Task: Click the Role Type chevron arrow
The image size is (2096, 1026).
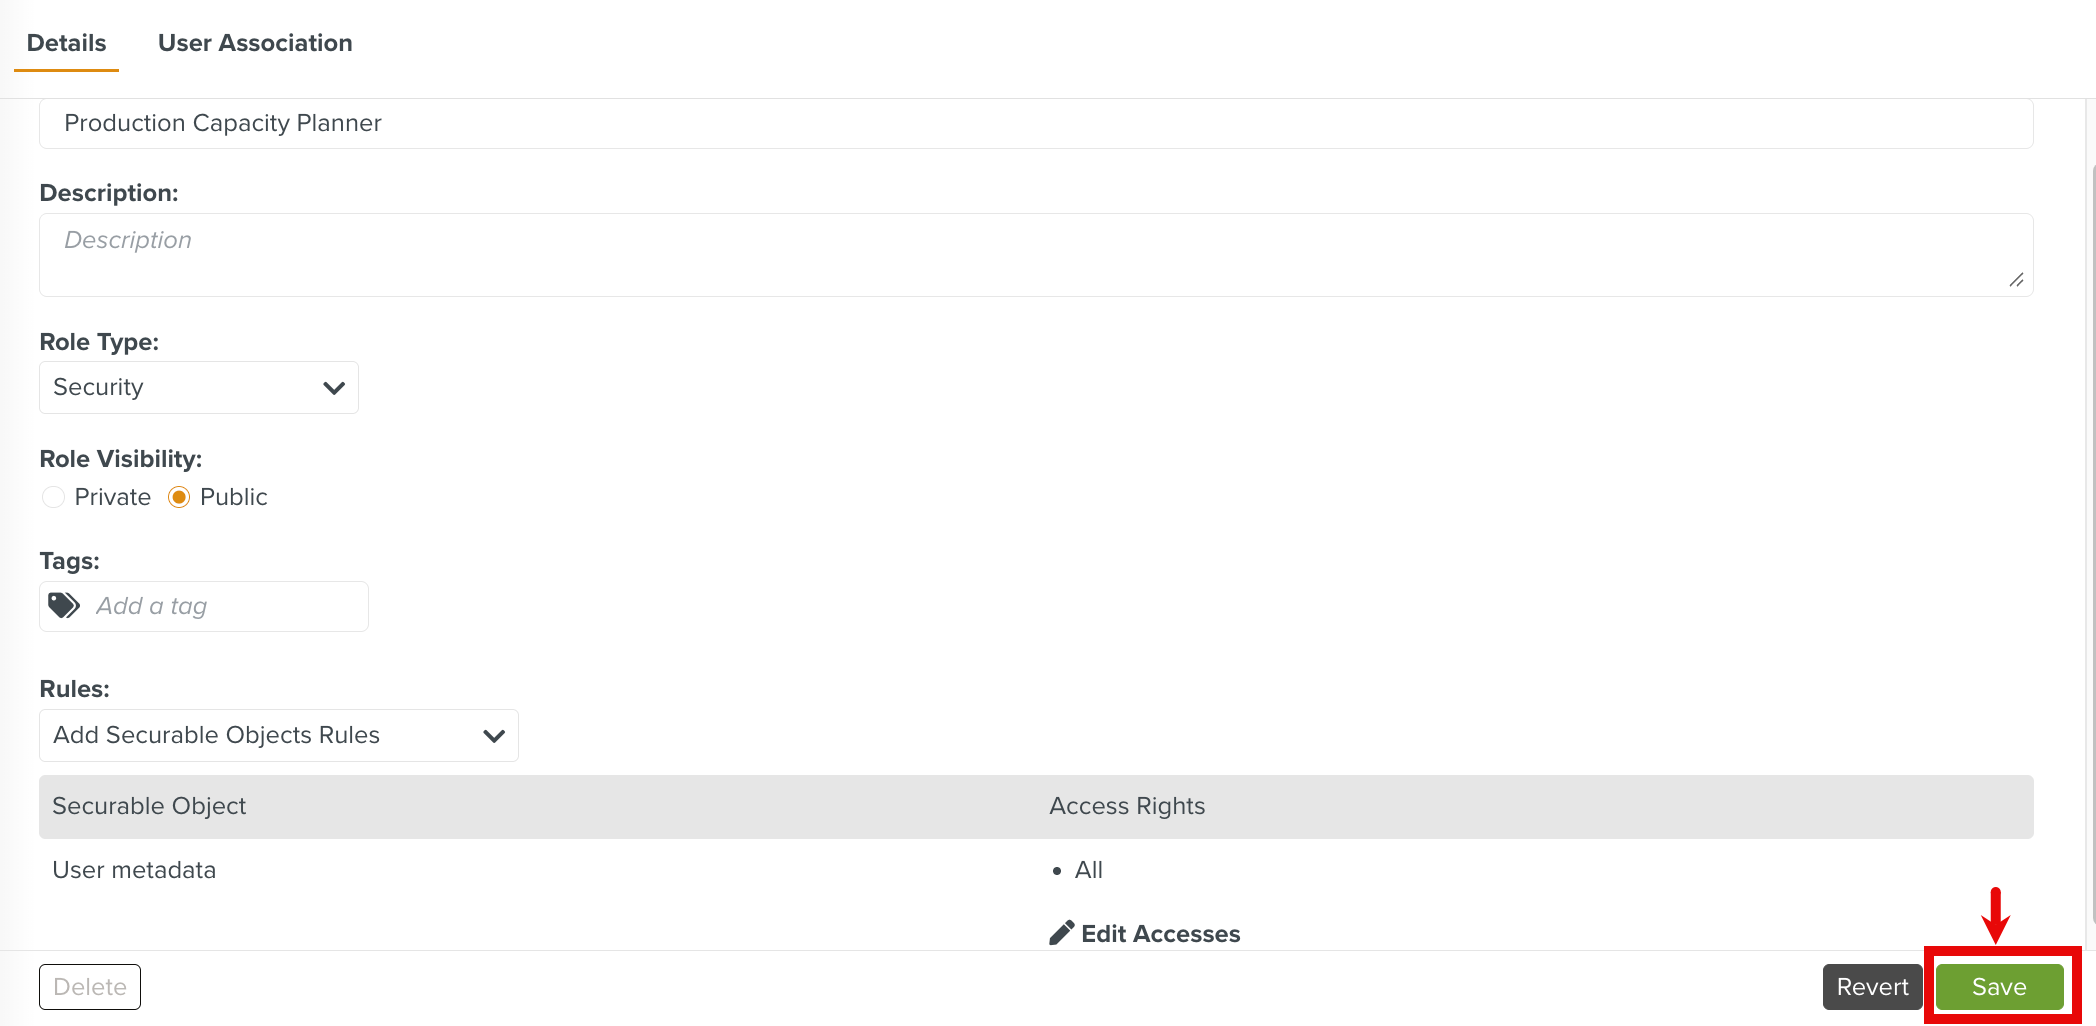Action: (334, 388)
